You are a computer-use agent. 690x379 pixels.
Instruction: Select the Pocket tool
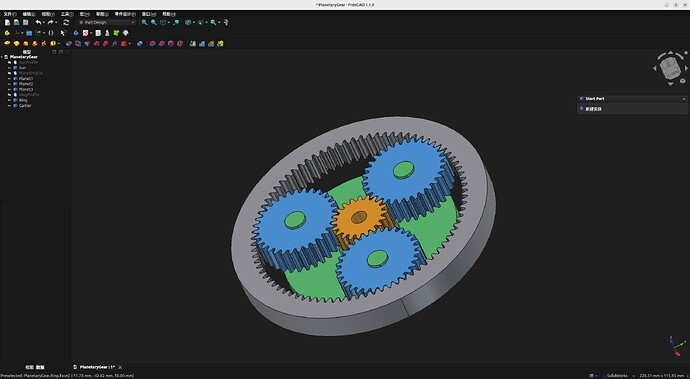(x=69, y=44)
